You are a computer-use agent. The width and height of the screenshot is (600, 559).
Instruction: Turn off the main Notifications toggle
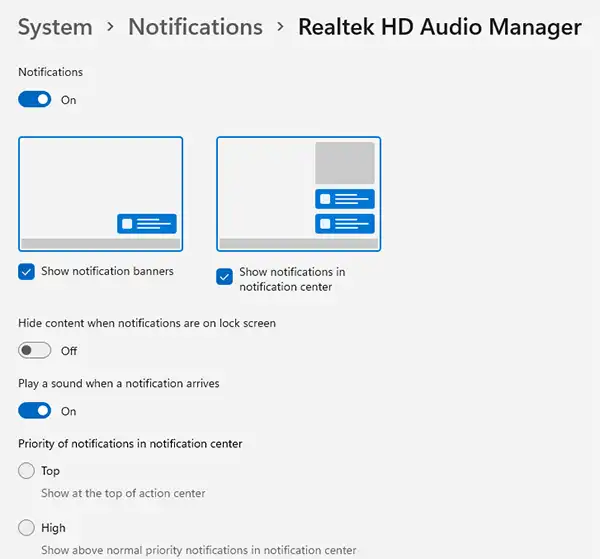click(35, 100)
